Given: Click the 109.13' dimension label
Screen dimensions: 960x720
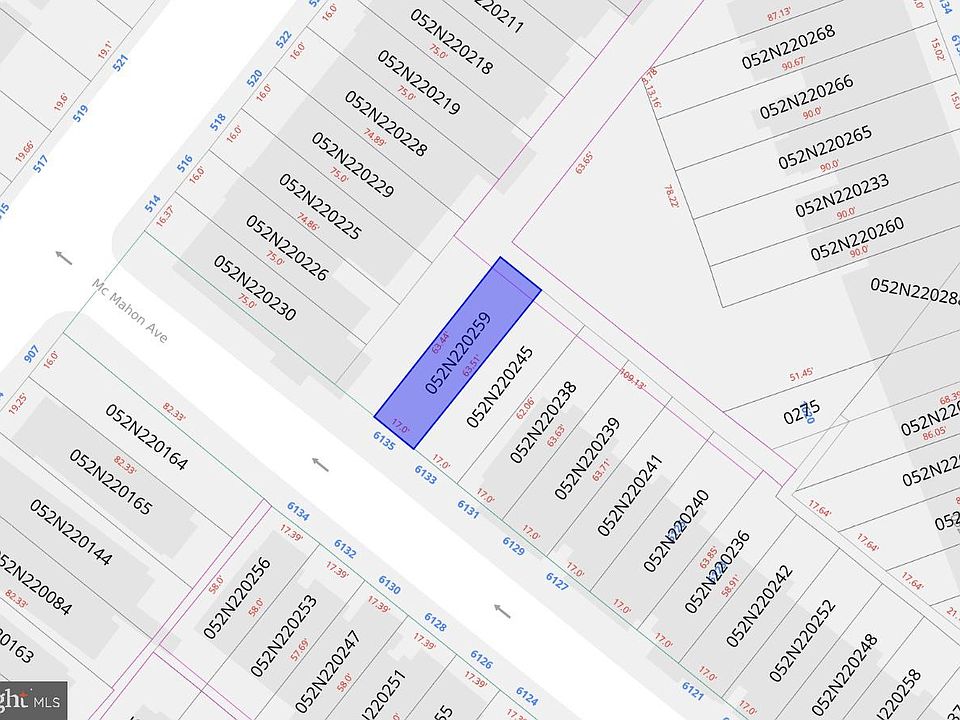Looking at the screenshot, I should 632,378.
